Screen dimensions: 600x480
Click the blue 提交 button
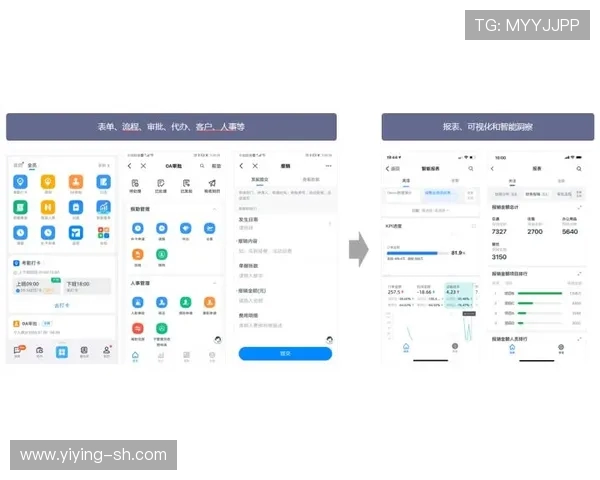coord(285,354)
